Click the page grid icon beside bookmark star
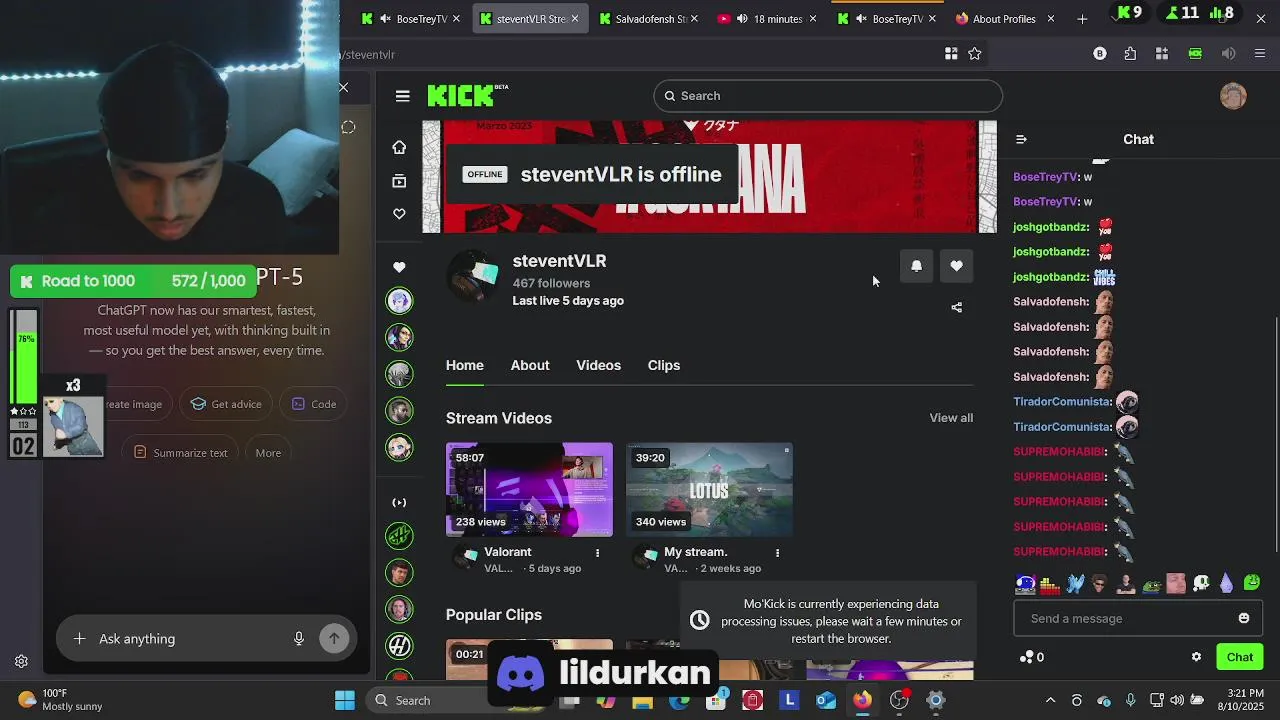1280x720 pixels. tap(951, 54)
